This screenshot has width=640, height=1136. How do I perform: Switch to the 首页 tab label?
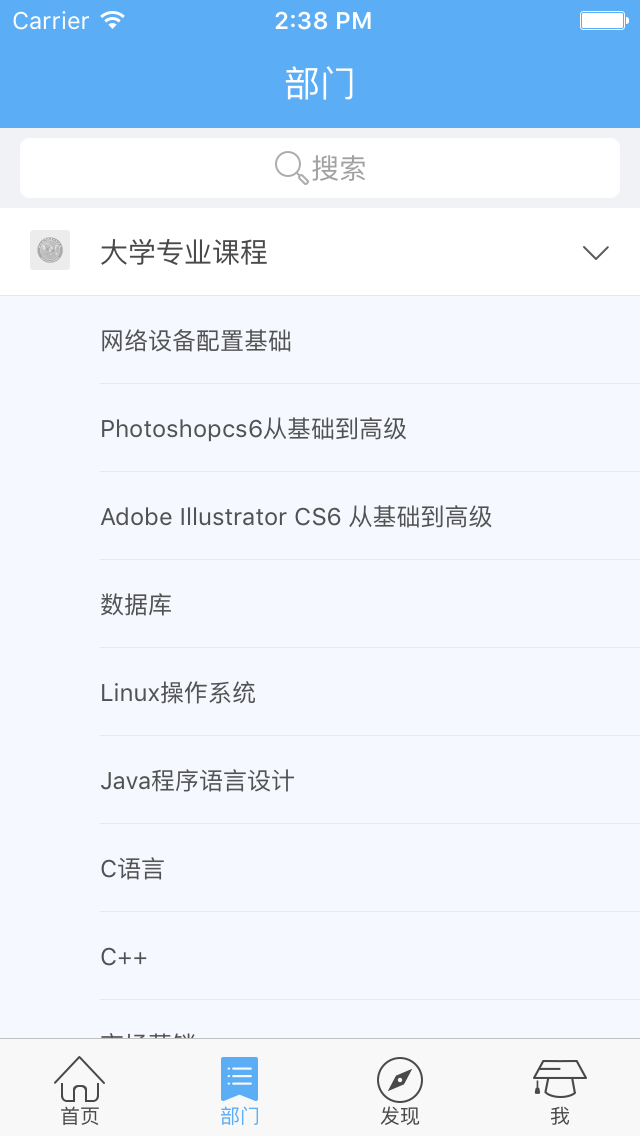click(80, 1116)
